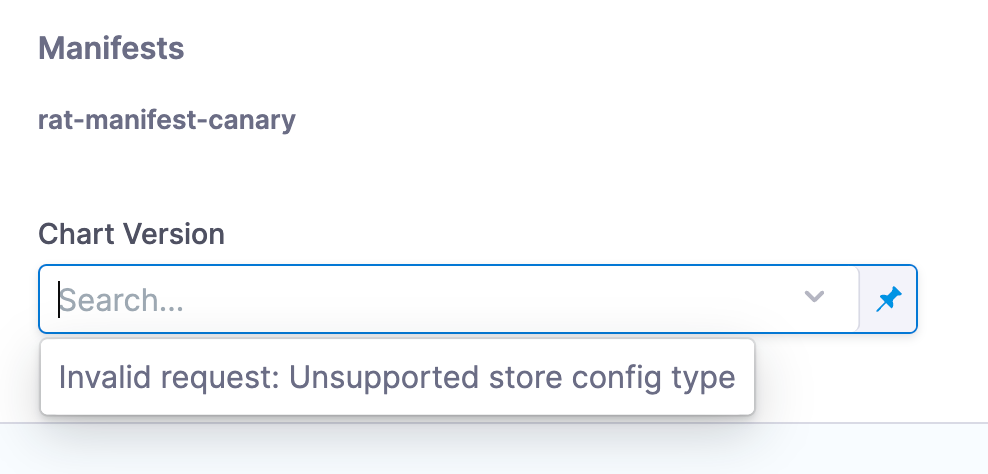Image resolution: width=988 pixels, height=474 pixels.
Task: Select the "Unsupported store config type" message
Action: pyautogui.click(x=397, y=377)
